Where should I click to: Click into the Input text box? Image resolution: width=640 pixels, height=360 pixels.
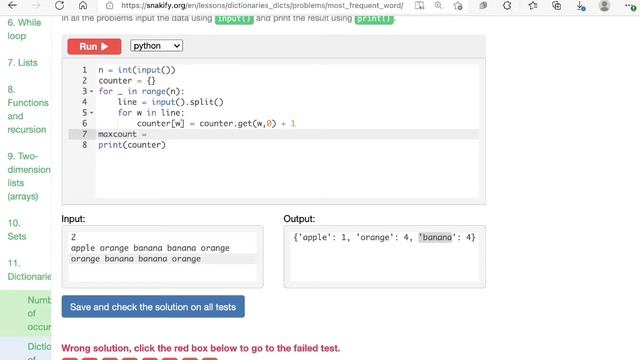162,256
